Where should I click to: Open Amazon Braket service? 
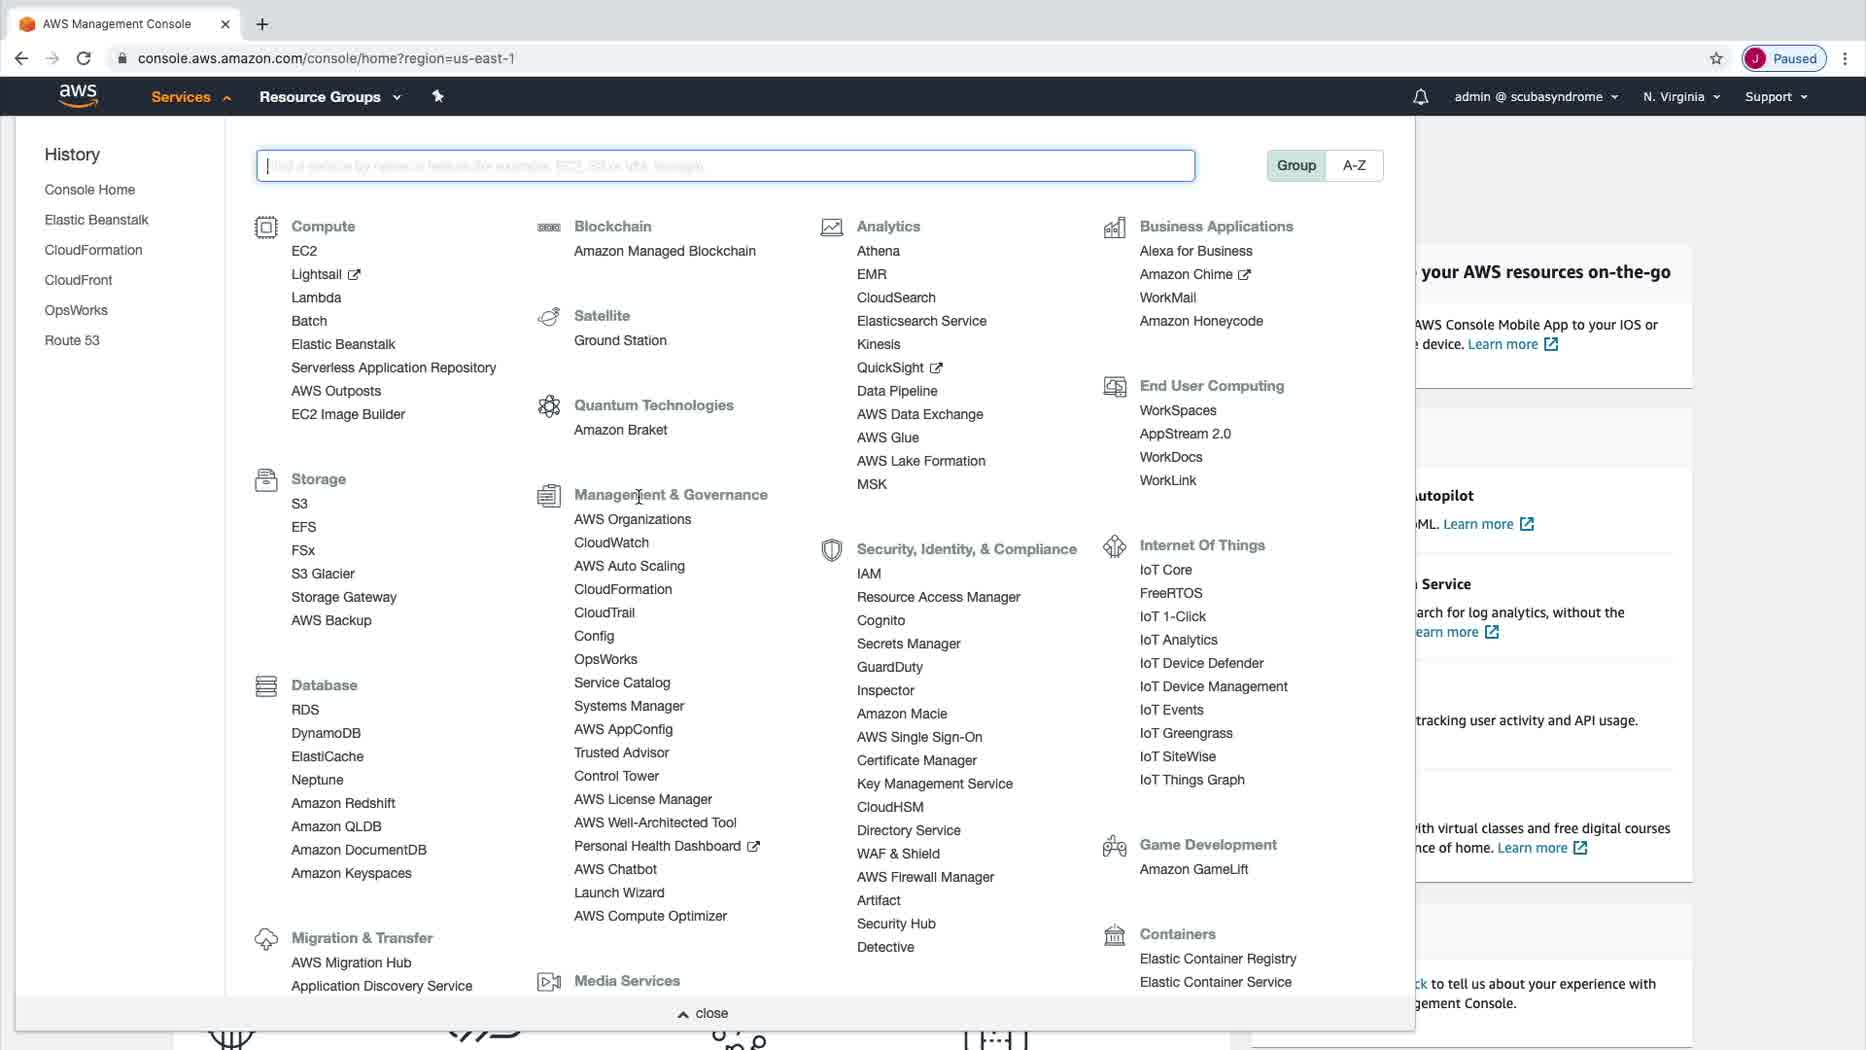tap(620, 430)
